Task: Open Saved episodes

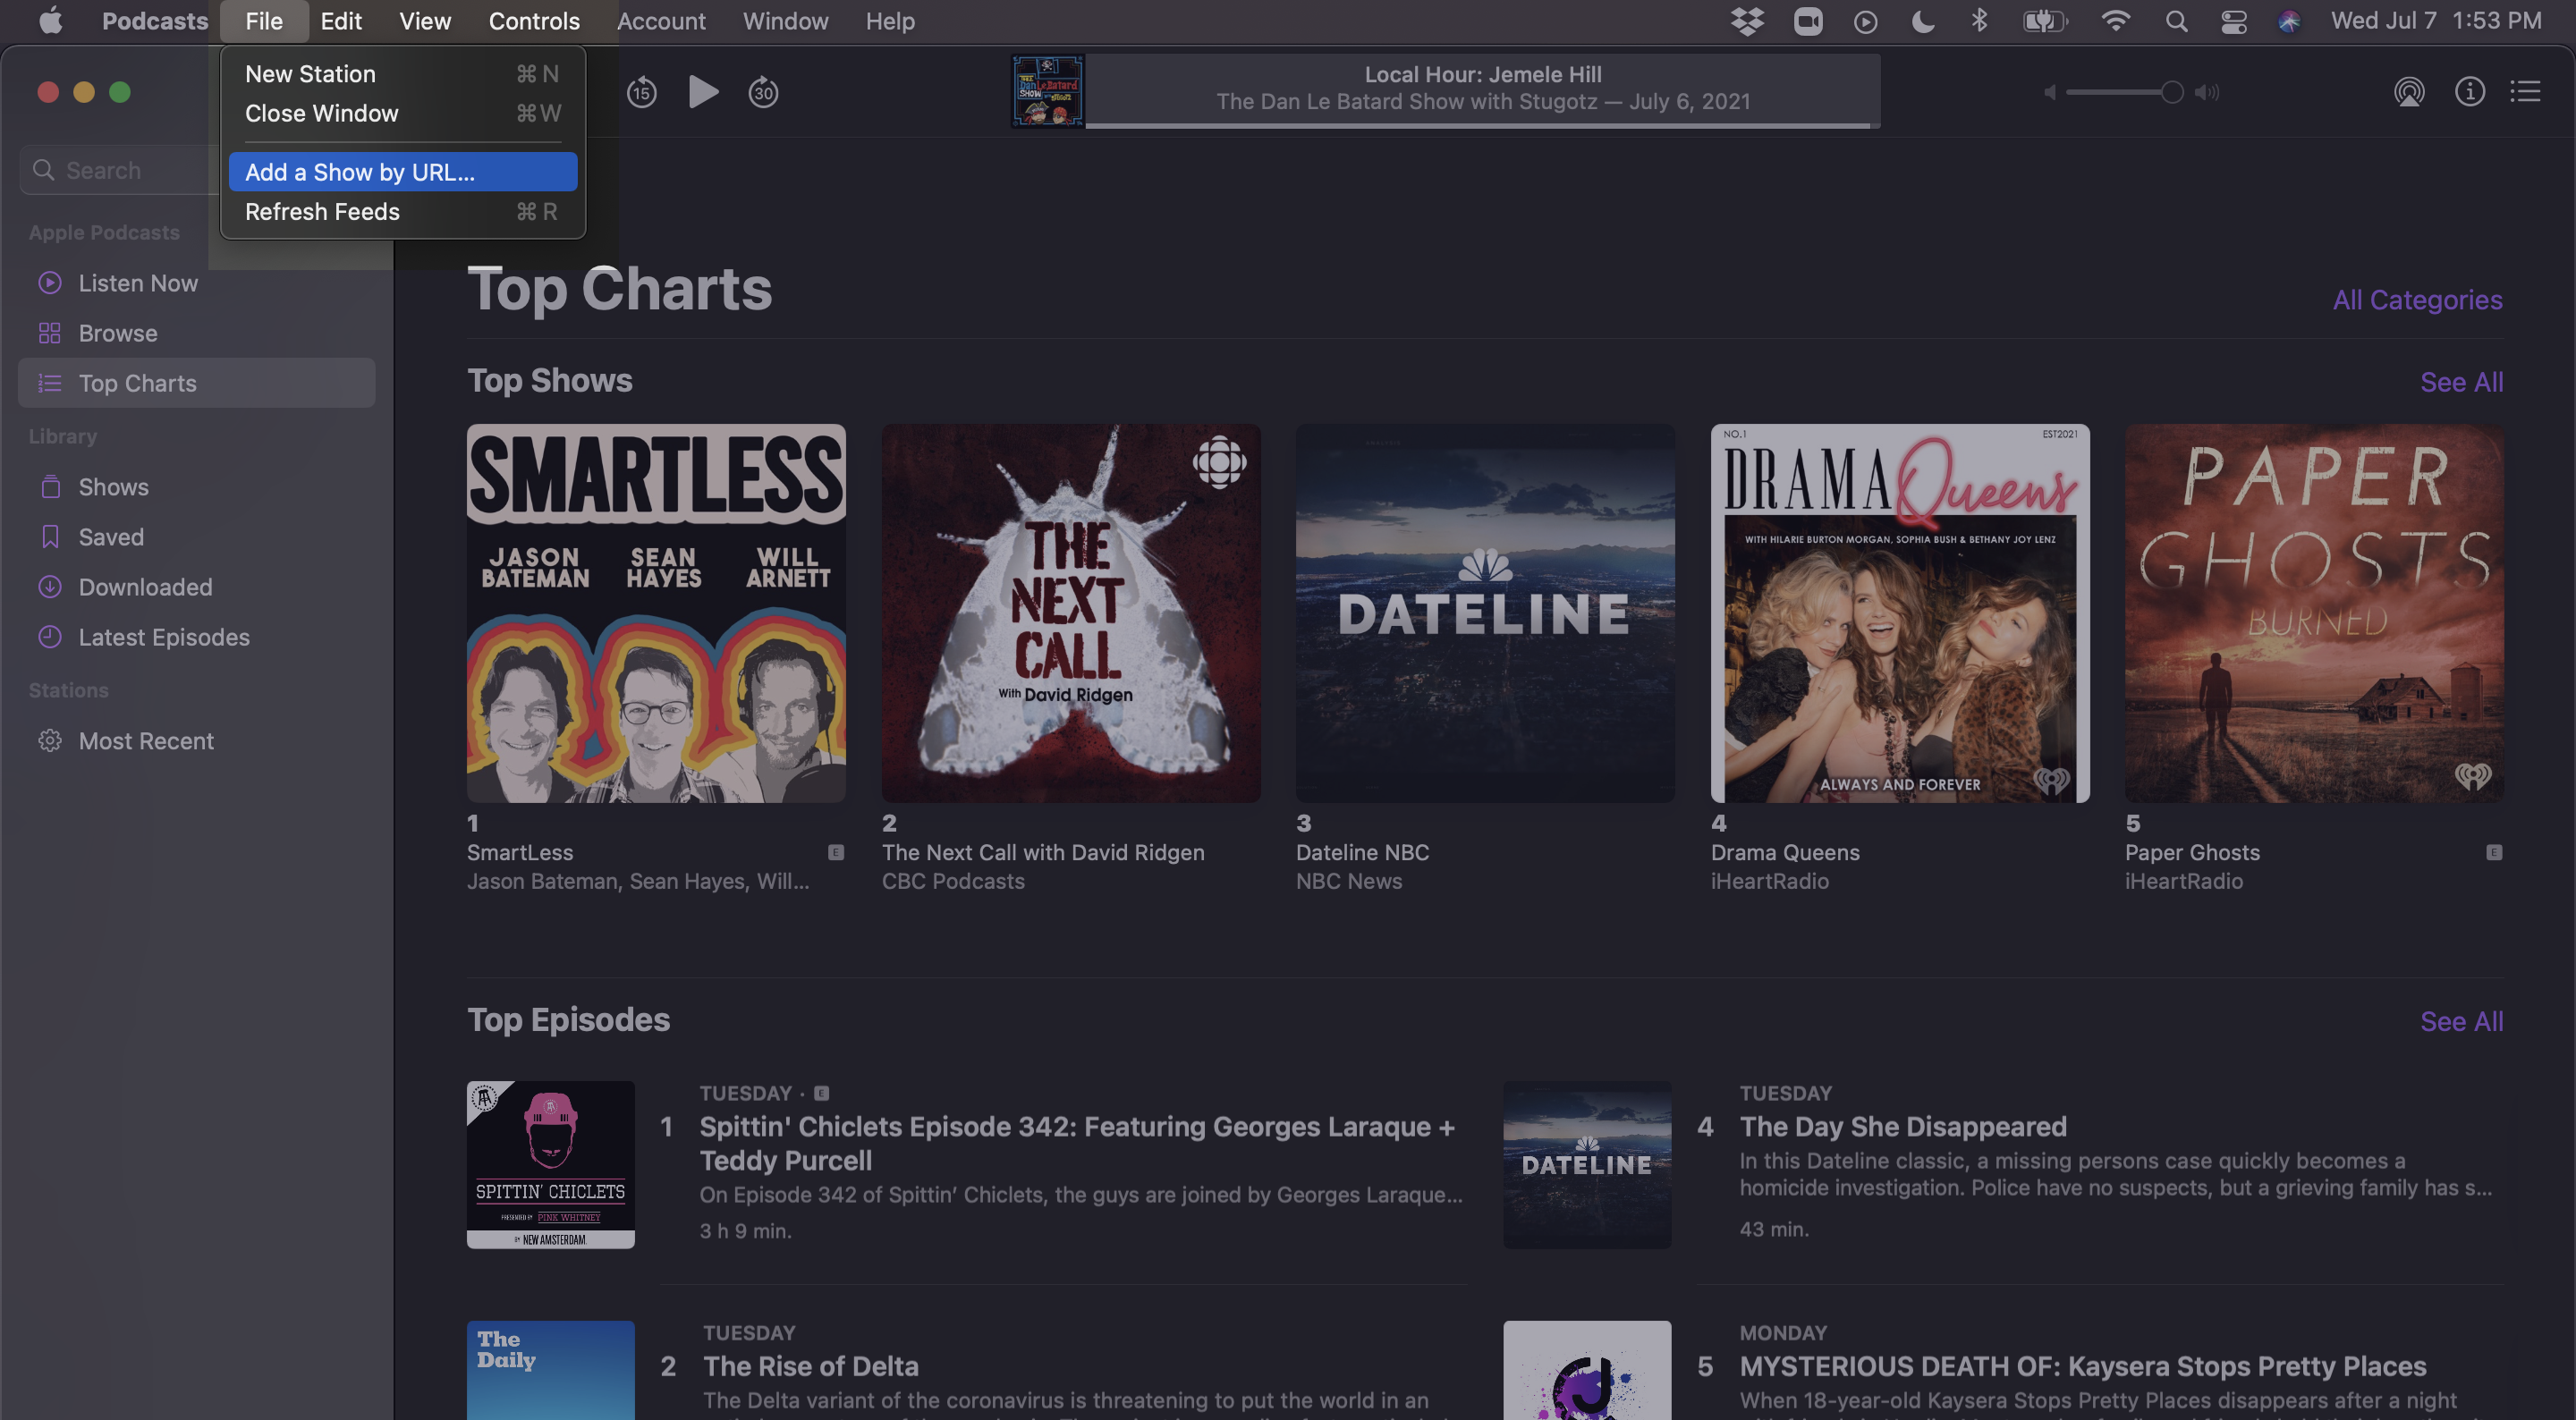Action: coord(110,537)
